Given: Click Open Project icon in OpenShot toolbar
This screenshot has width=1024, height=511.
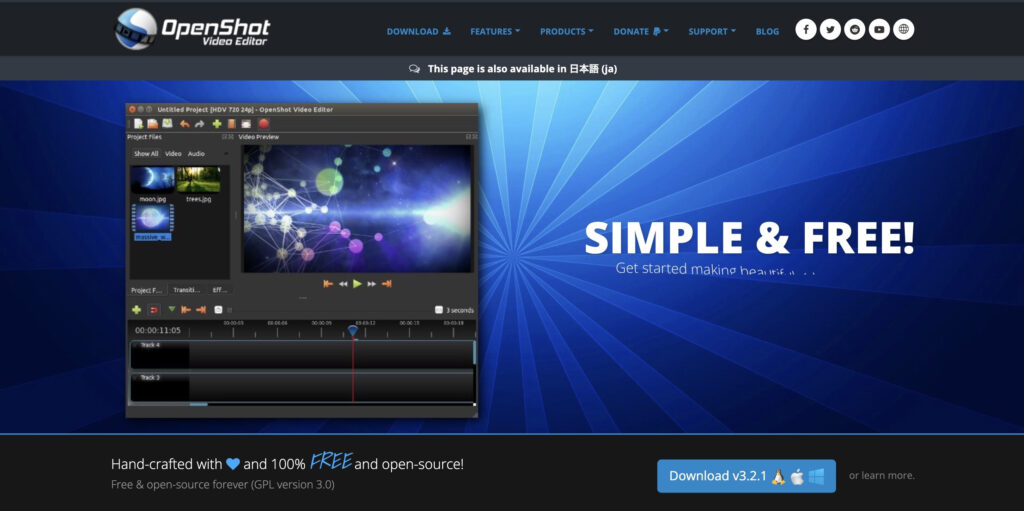Looking at the screenshot, I should 152,124.
